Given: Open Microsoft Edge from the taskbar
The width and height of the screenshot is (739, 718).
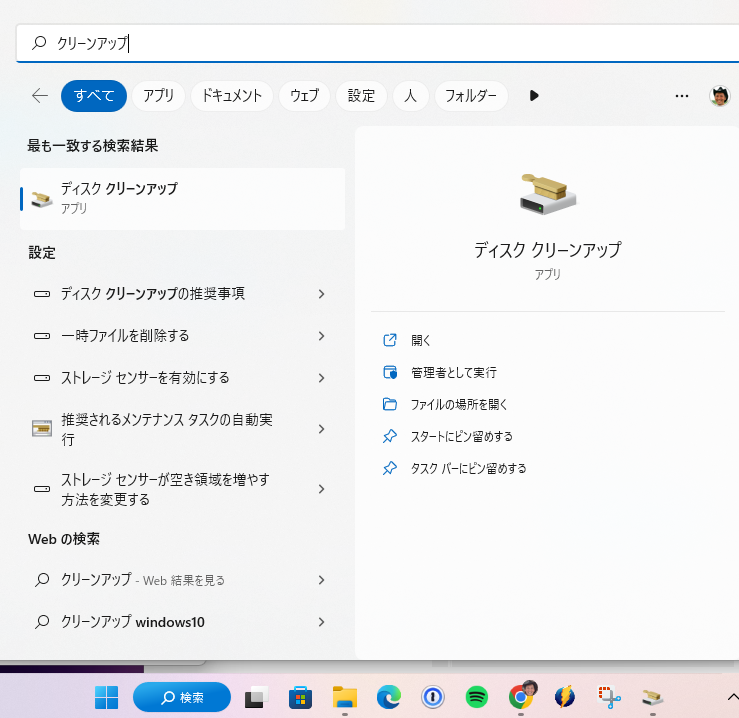Looking at the screenshot, I should 388,697.
